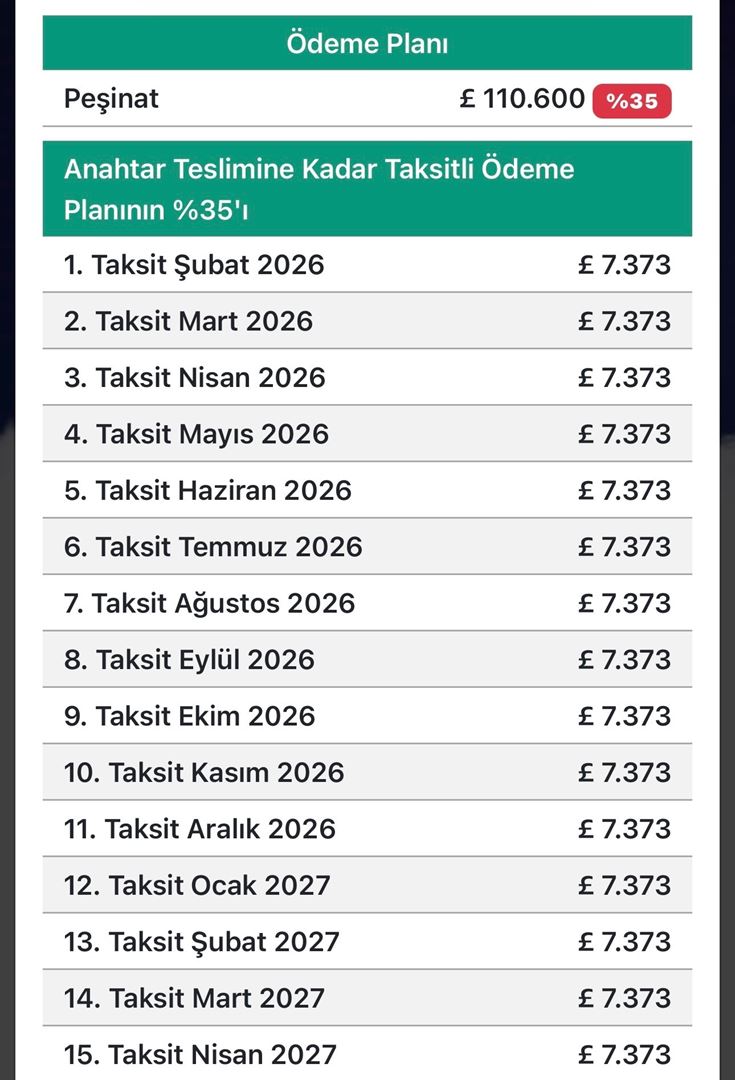This screenshot has width=735, height=1080.
Task: Click the Anahtar Teslimine Kadar Taksitli header
Action: 319,189
